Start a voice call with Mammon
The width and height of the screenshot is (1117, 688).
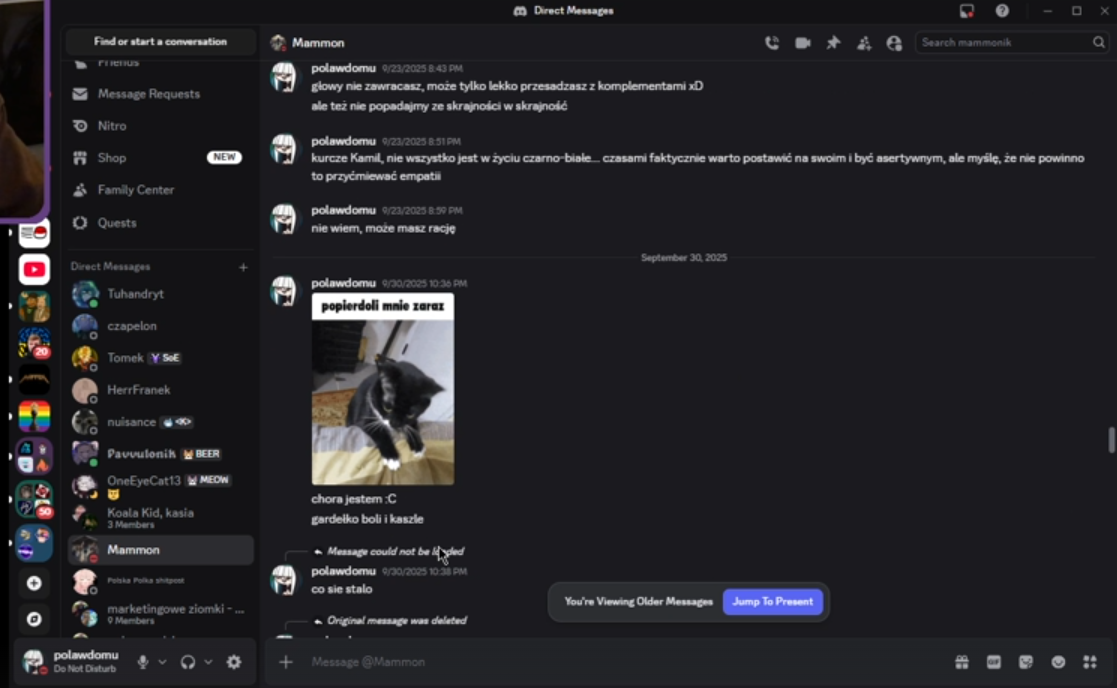click(x=771, y=43)
